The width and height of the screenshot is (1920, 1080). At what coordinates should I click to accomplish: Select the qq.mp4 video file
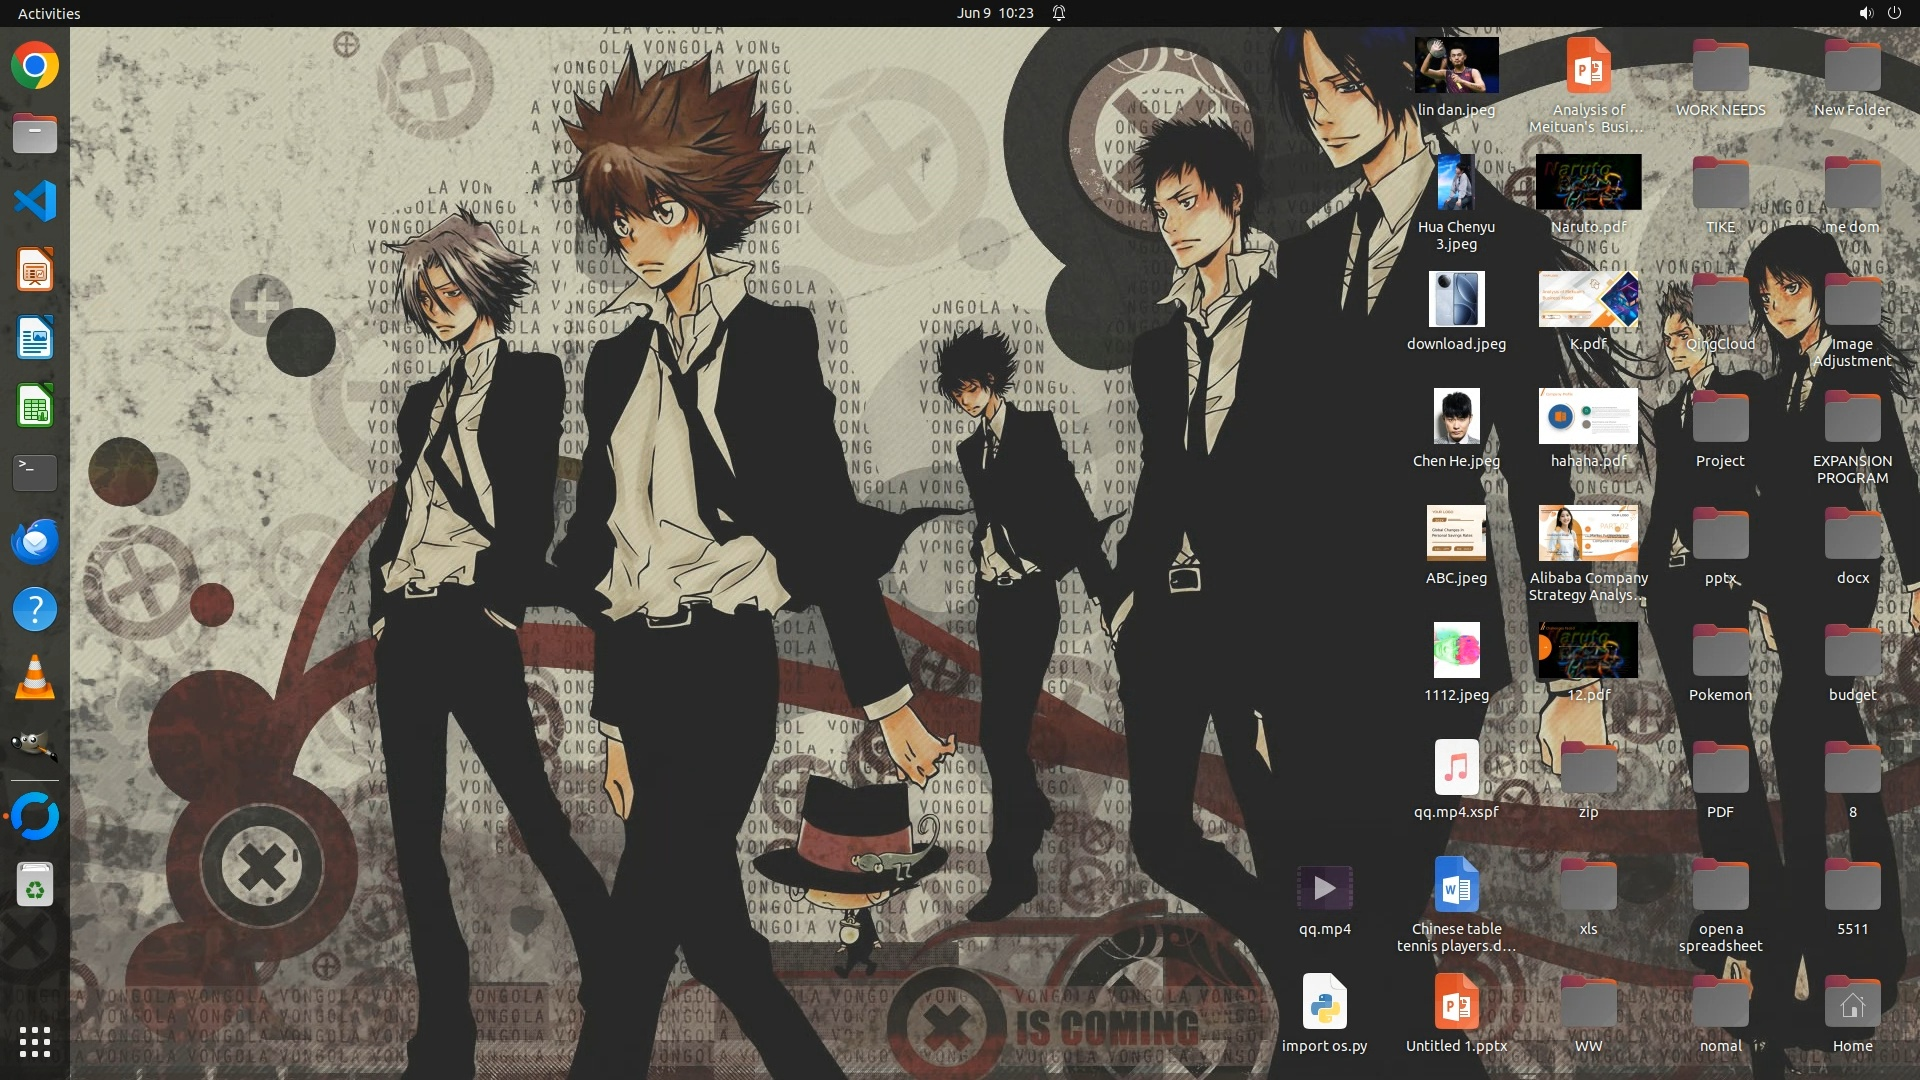pyautogui.click(x=1324, y=887)
